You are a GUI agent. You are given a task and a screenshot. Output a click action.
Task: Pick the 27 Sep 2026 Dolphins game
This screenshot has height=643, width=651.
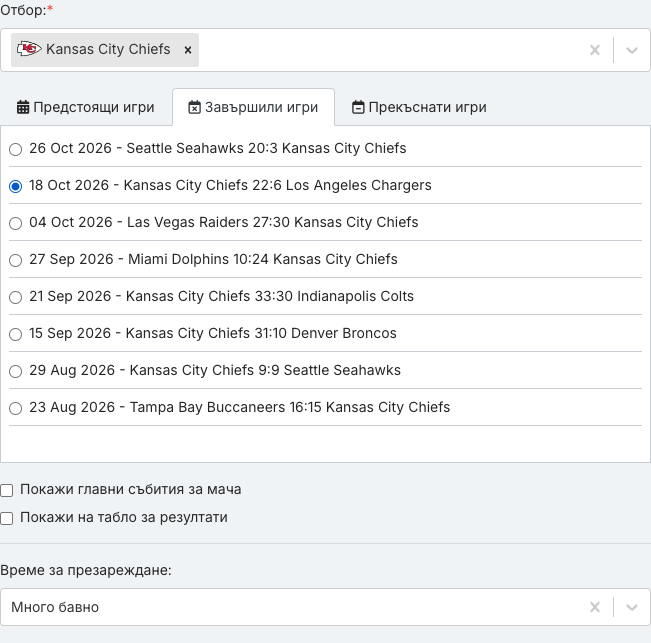point(15,260)
